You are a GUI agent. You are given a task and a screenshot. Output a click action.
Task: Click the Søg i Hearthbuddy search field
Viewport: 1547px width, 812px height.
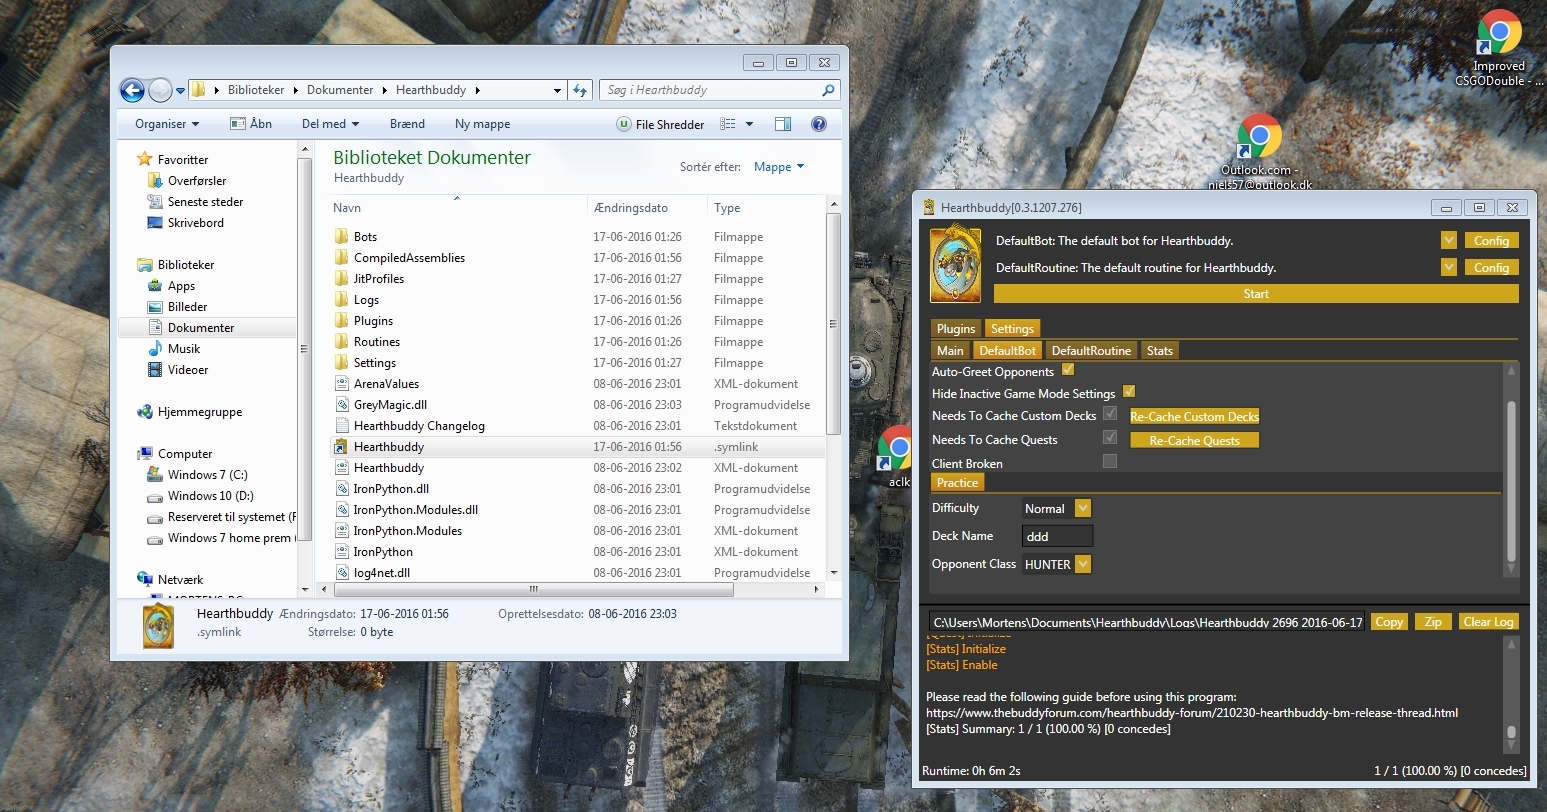(720, 90)
